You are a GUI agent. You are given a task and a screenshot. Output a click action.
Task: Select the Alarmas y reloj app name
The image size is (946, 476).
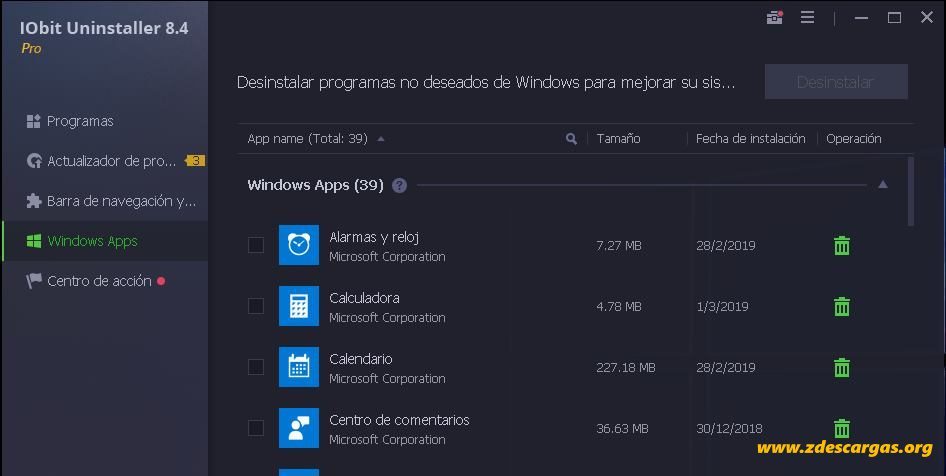[374, 237]
